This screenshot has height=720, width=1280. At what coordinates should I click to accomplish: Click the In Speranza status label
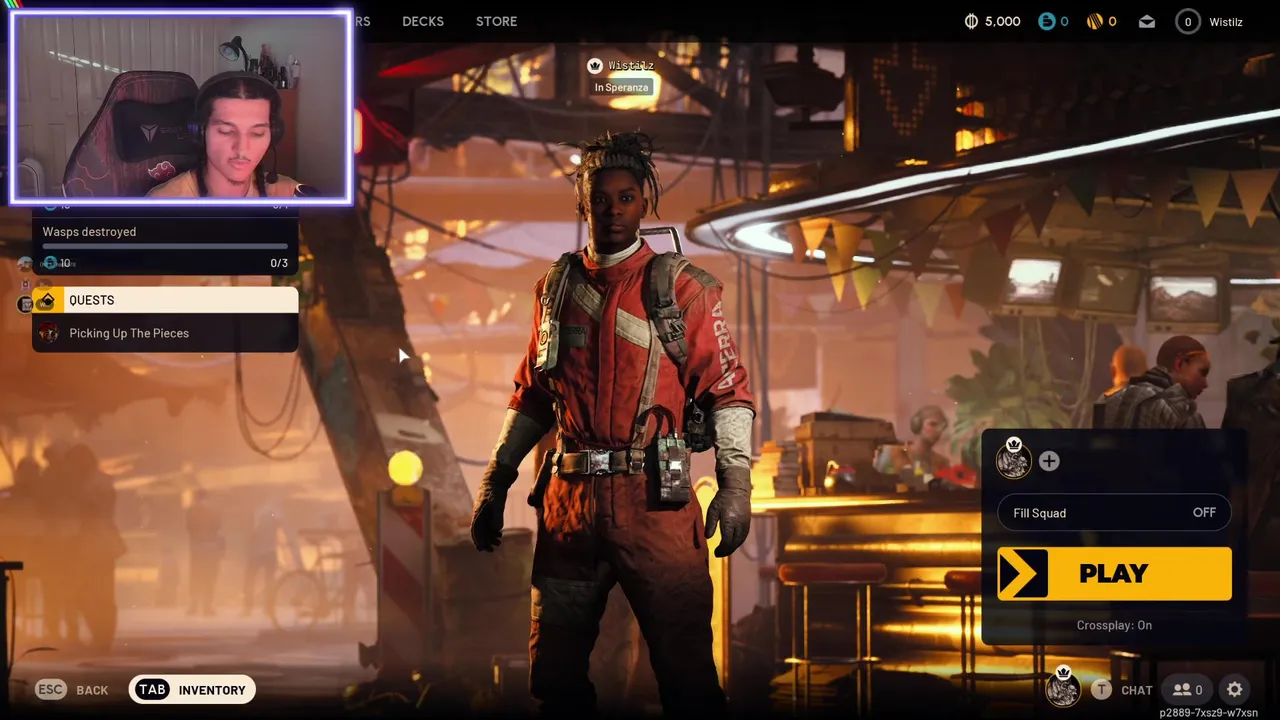(622, 87)
